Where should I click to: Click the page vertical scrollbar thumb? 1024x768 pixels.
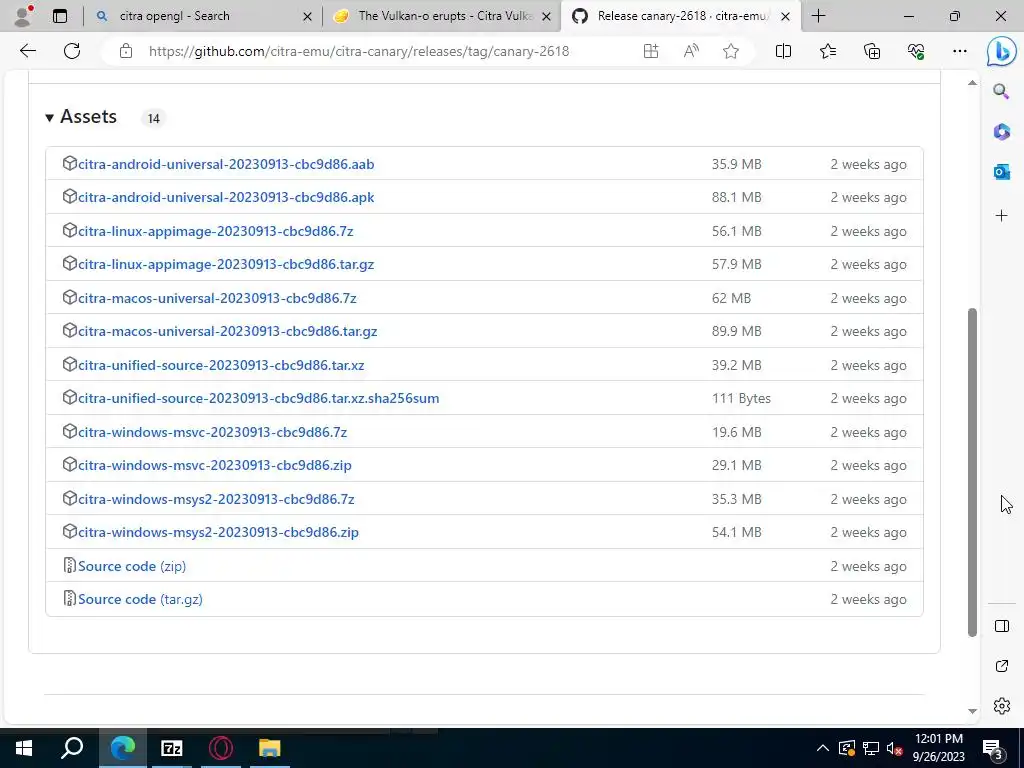coord(972,472)
